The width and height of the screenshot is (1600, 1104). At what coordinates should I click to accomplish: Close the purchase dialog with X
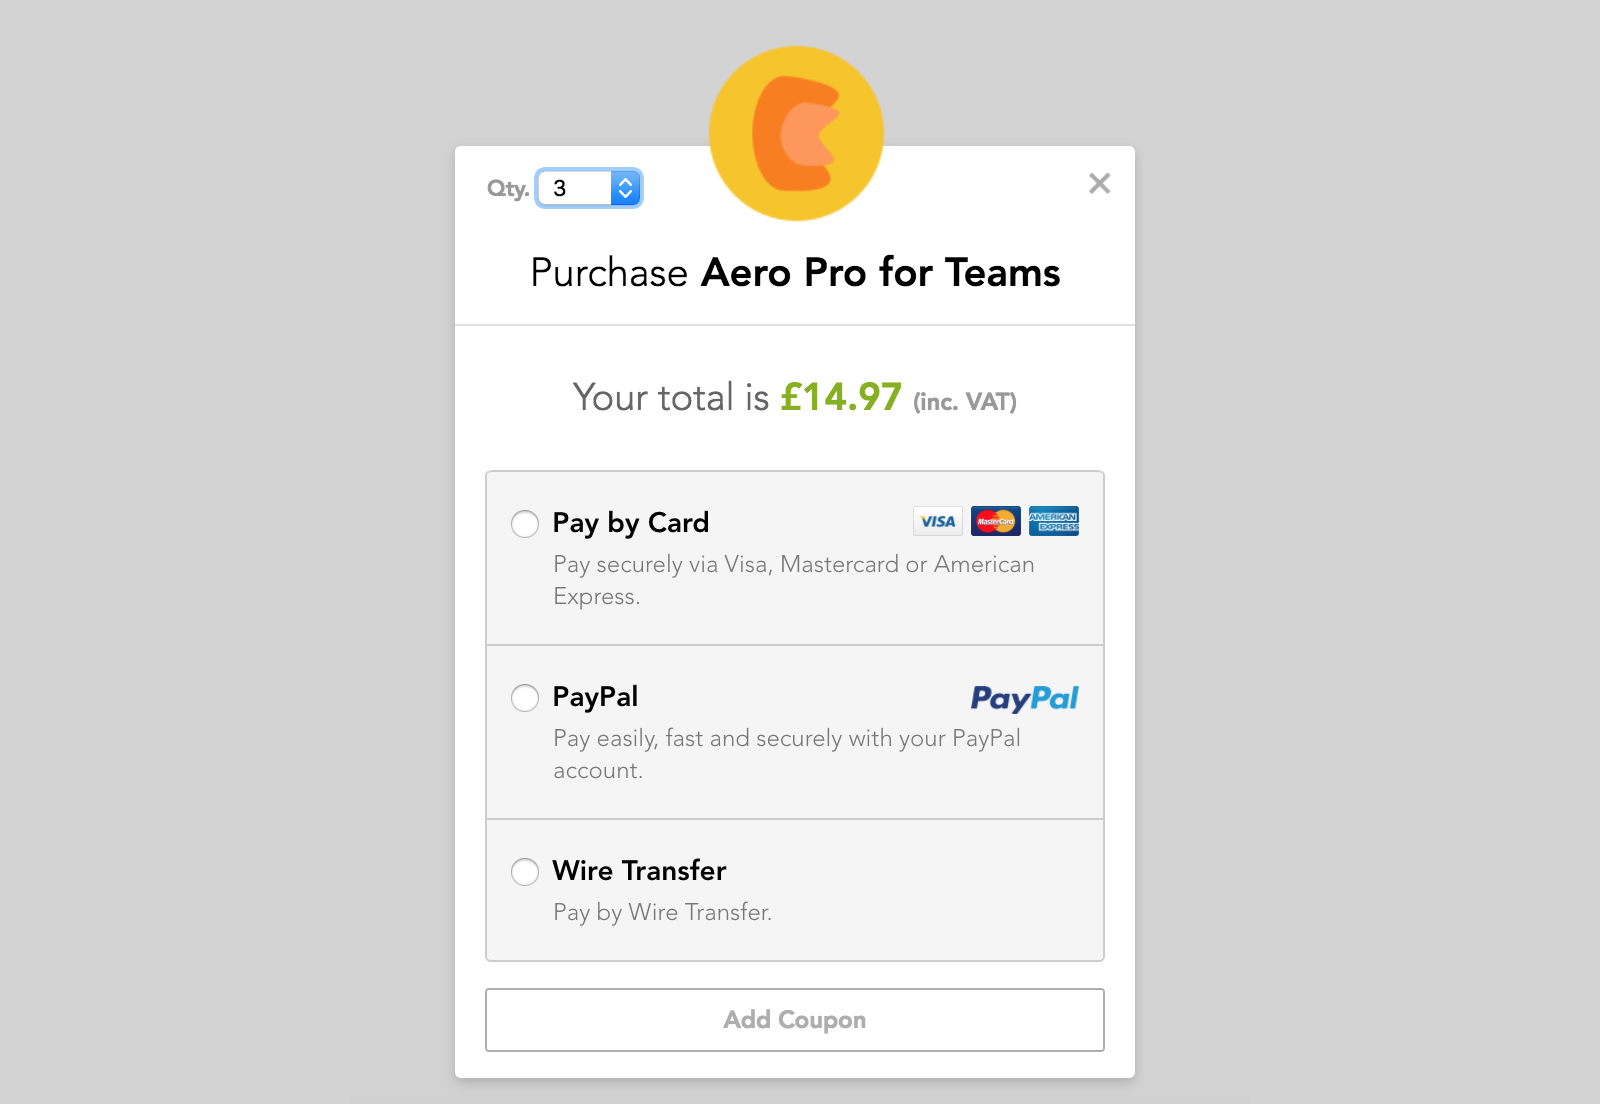1099,183
